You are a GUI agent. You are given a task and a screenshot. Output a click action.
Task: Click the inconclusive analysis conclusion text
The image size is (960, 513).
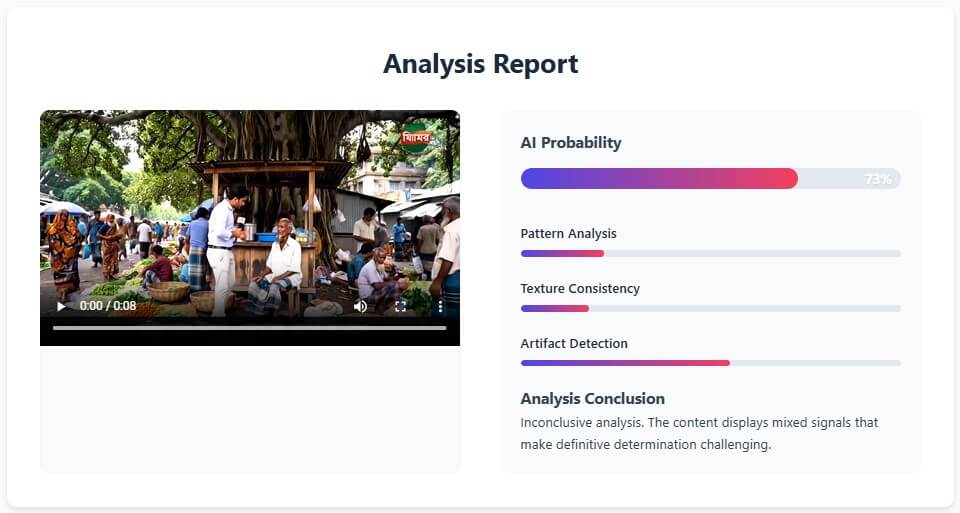tap(699, 433)
